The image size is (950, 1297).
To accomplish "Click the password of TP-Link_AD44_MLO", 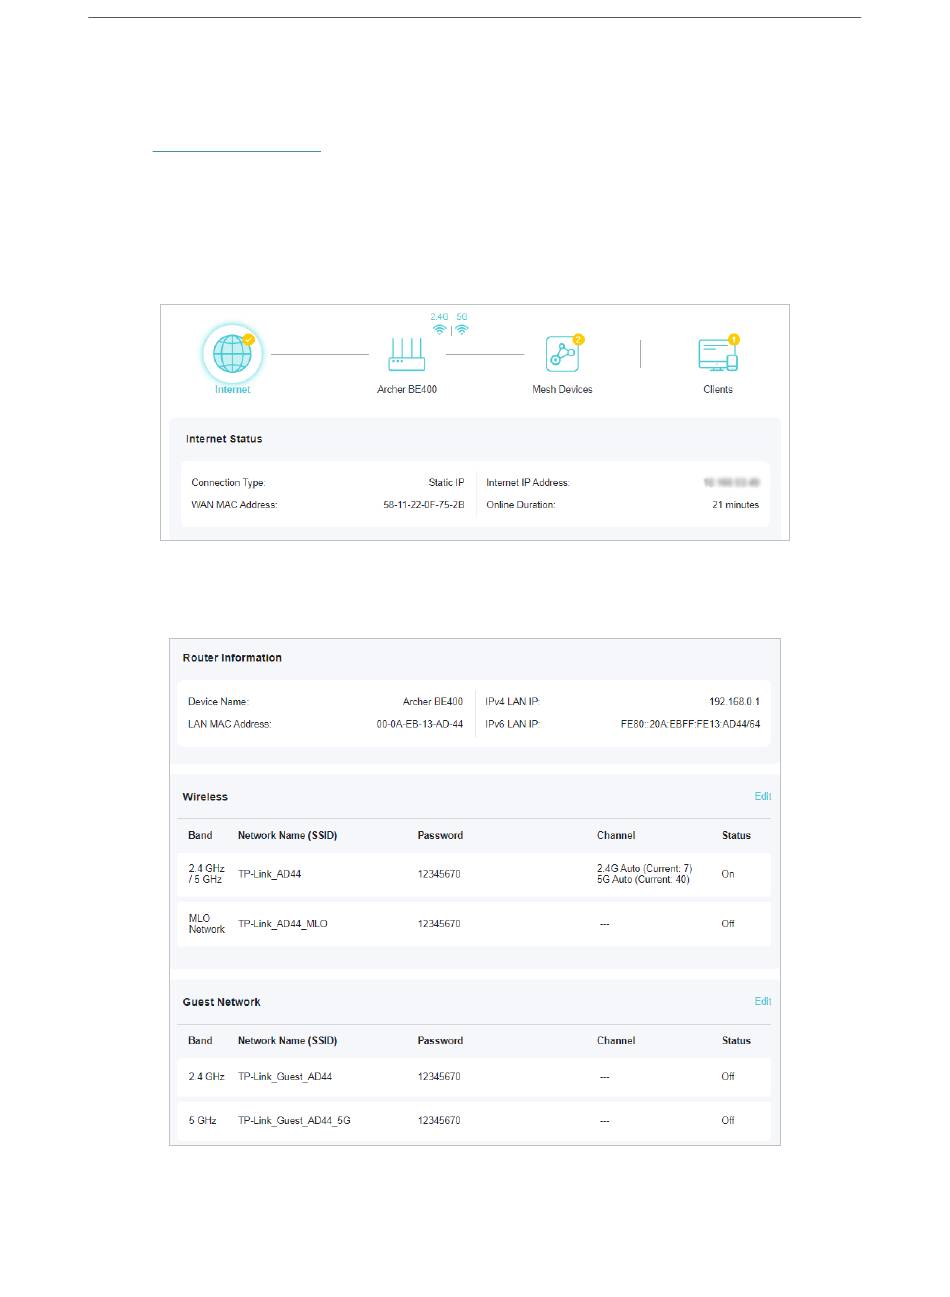I will pyautogui.click(x=439, y=924).
